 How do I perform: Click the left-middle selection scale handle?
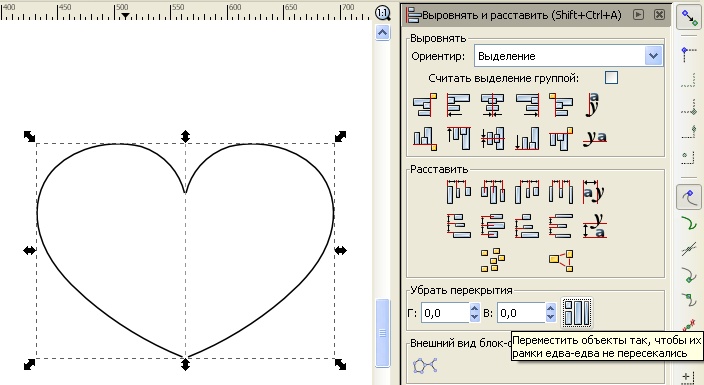(30, 250)
